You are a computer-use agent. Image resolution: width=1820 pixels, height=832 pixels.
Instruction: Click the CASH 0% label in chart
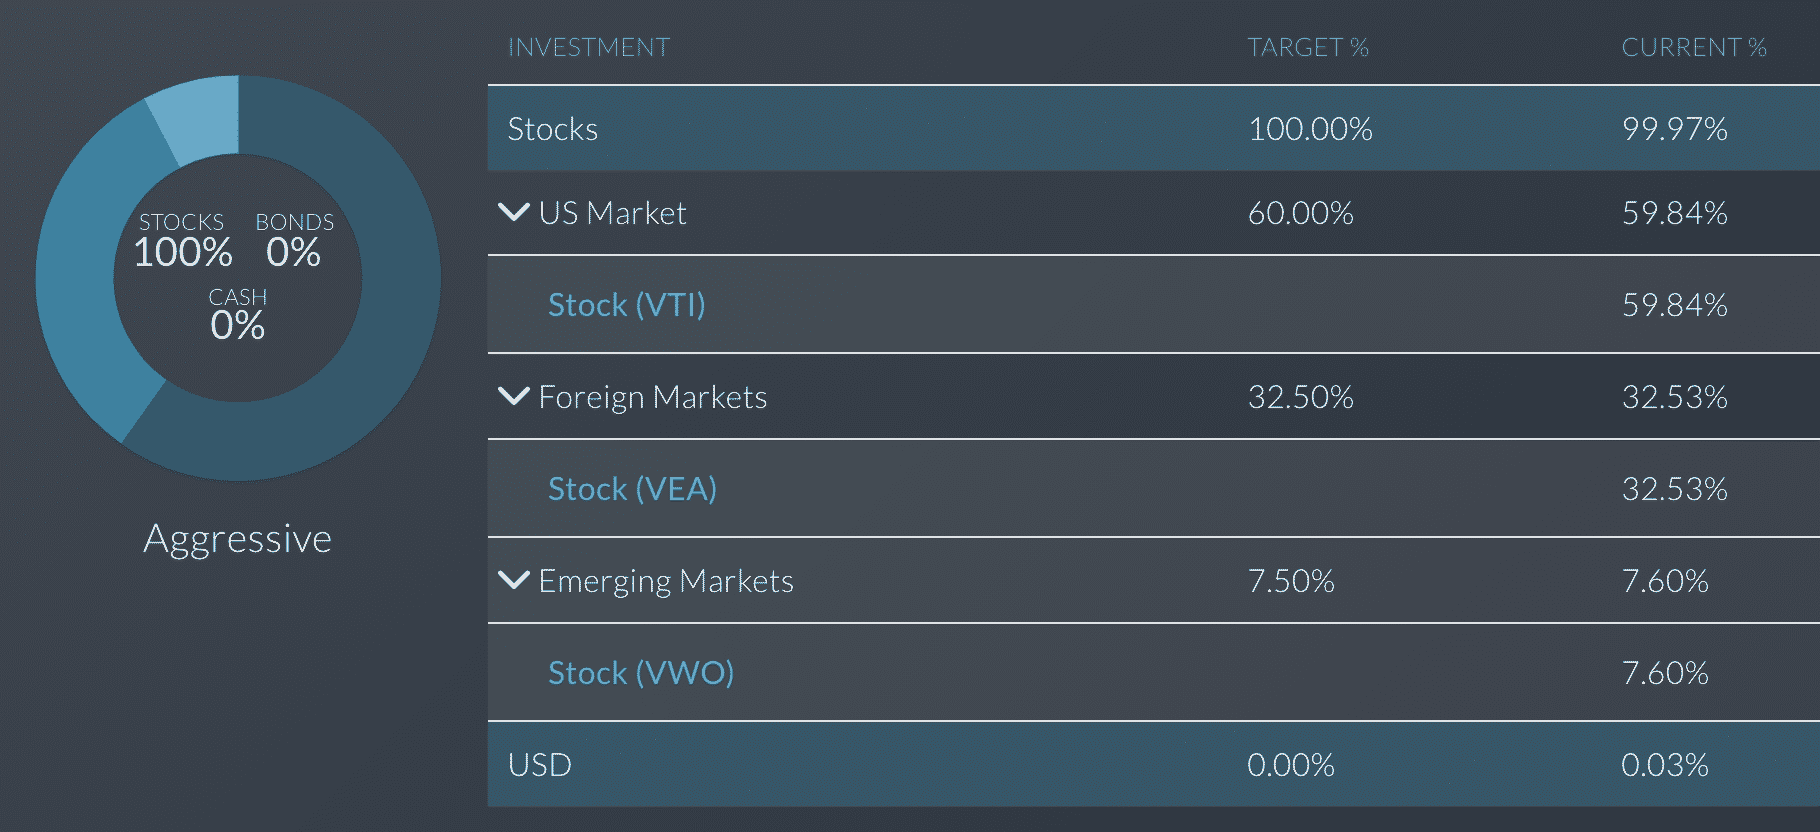[238, 314]
